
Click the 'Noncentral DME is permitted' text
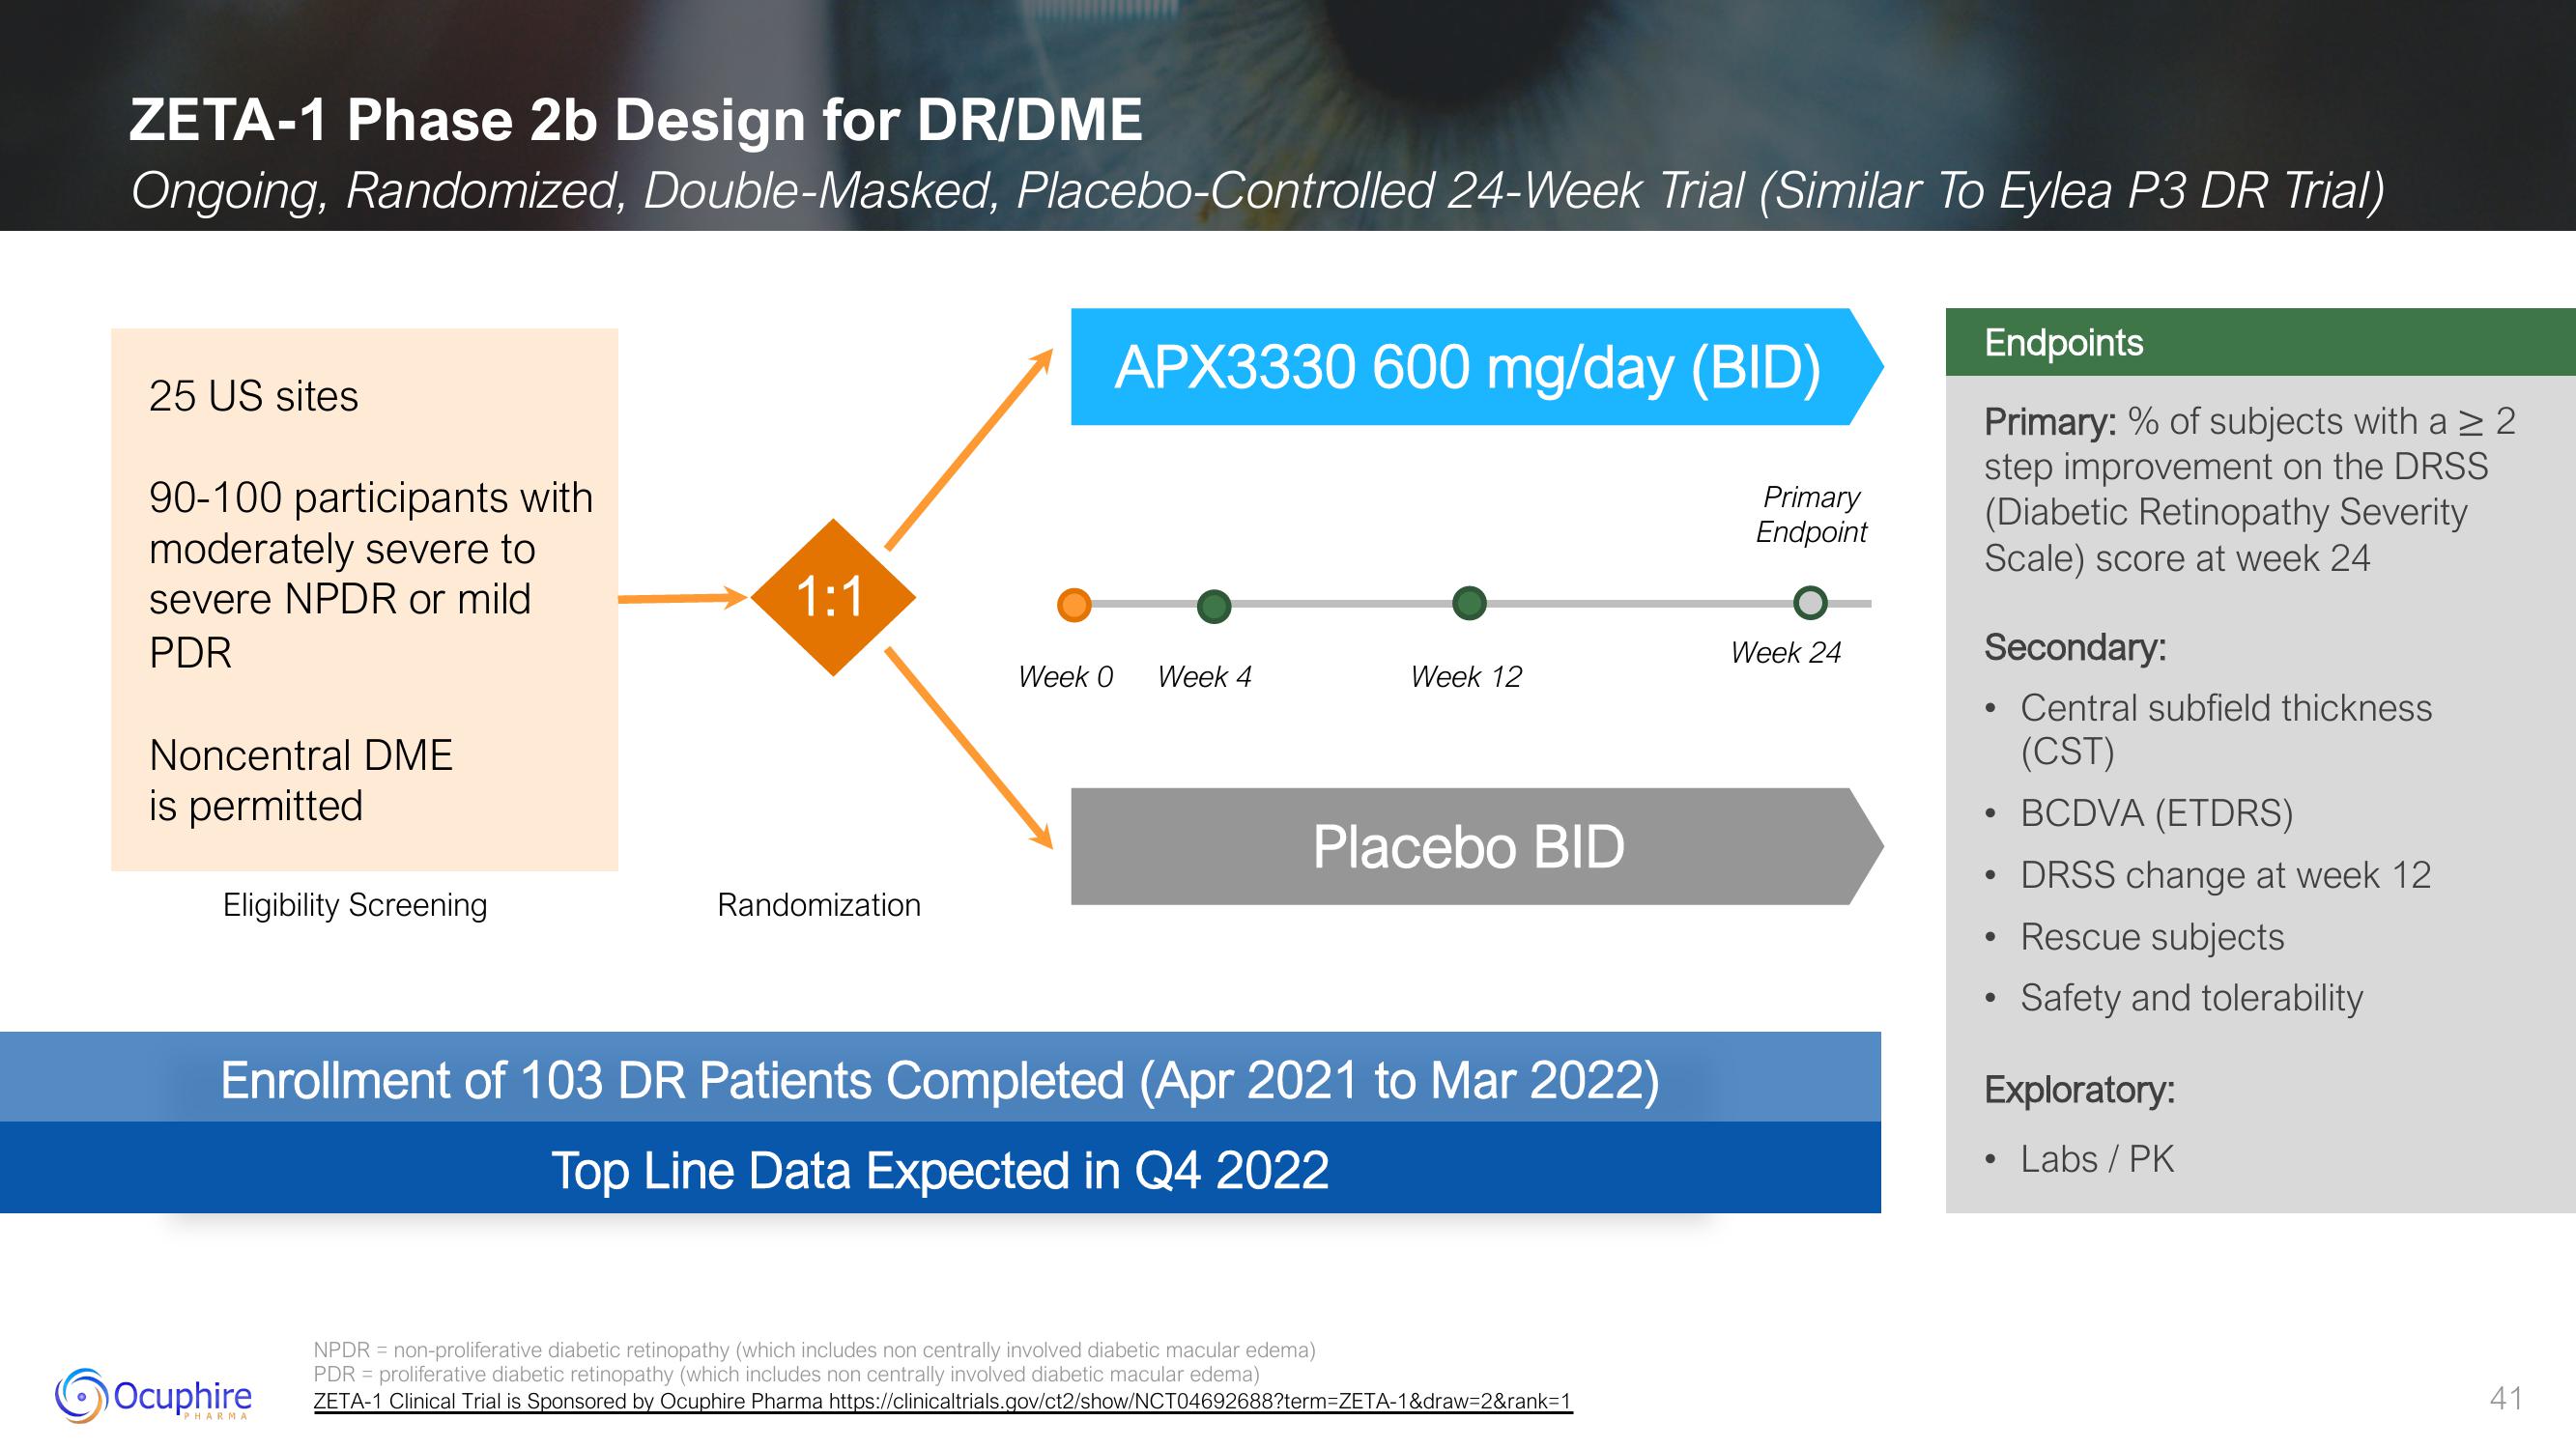point(300,780)
